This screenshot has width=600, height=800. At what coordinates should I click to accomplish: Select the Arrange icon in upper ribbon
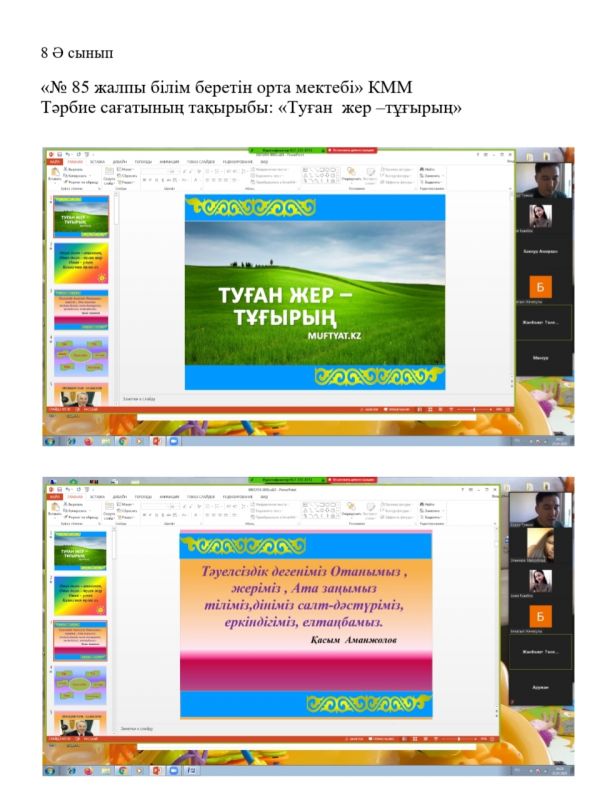[x=352, y=173]
